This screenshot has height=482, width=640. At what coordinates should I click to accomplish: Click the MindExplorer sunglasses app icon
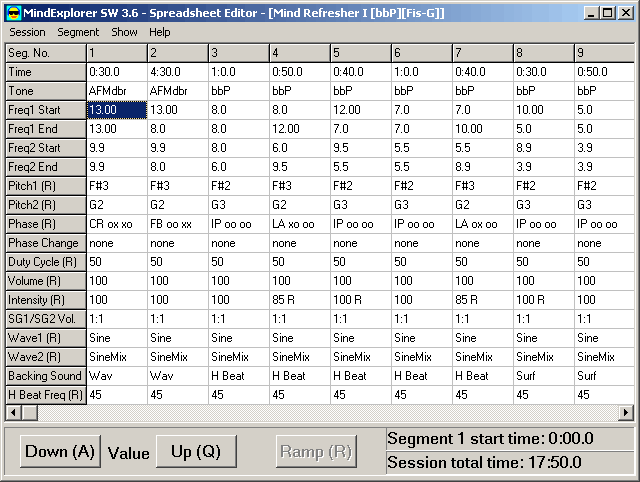(14, 13)
